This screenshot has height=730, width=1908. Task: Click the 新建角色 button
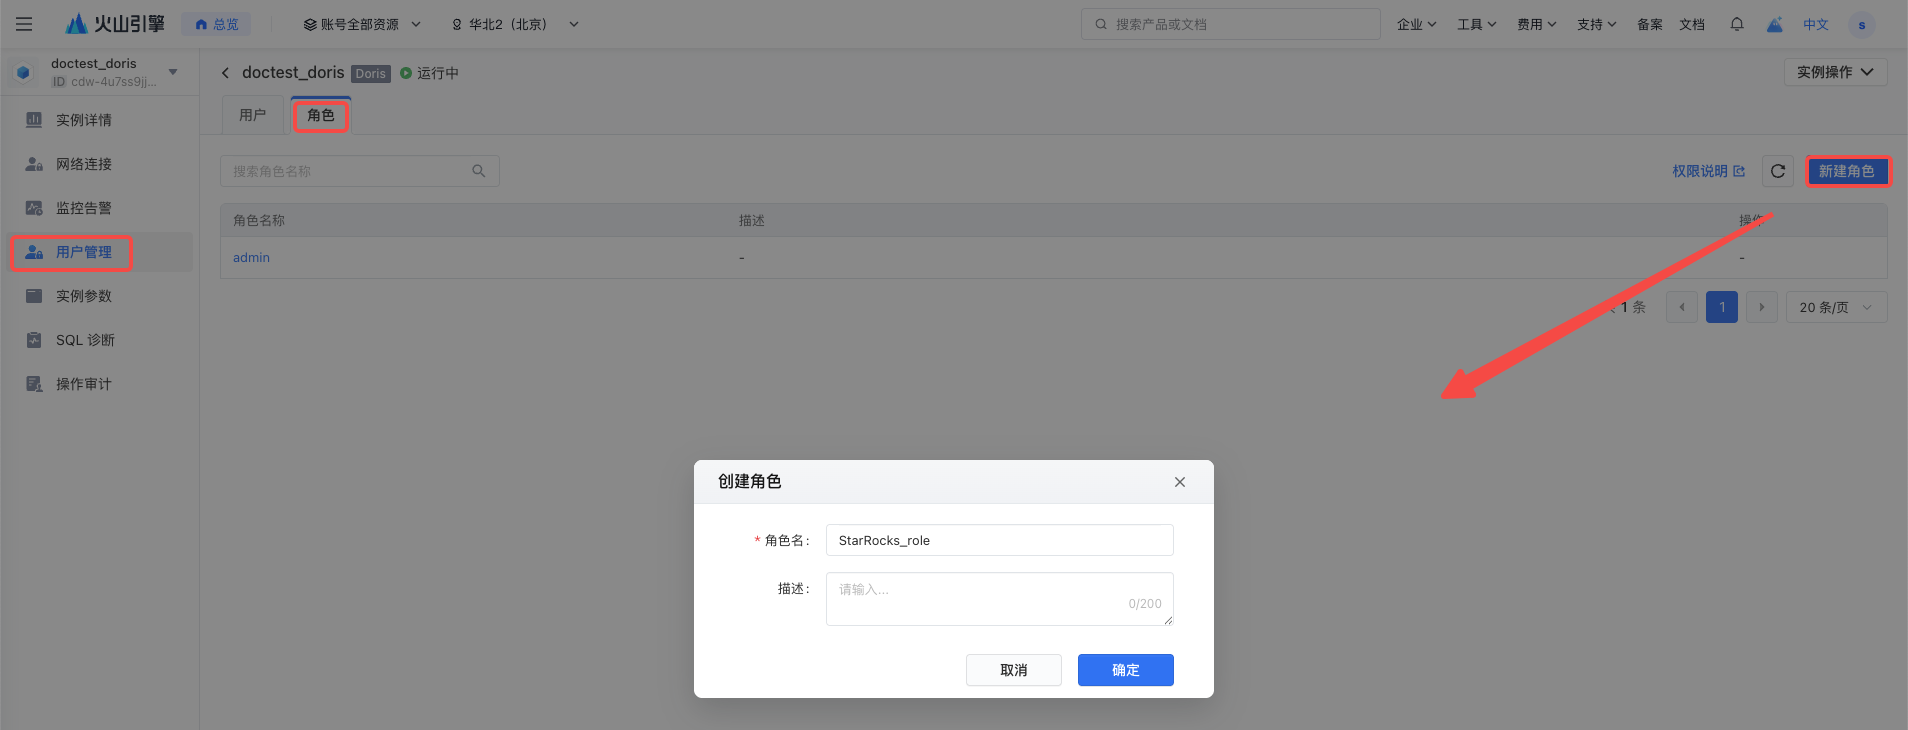1847,171
